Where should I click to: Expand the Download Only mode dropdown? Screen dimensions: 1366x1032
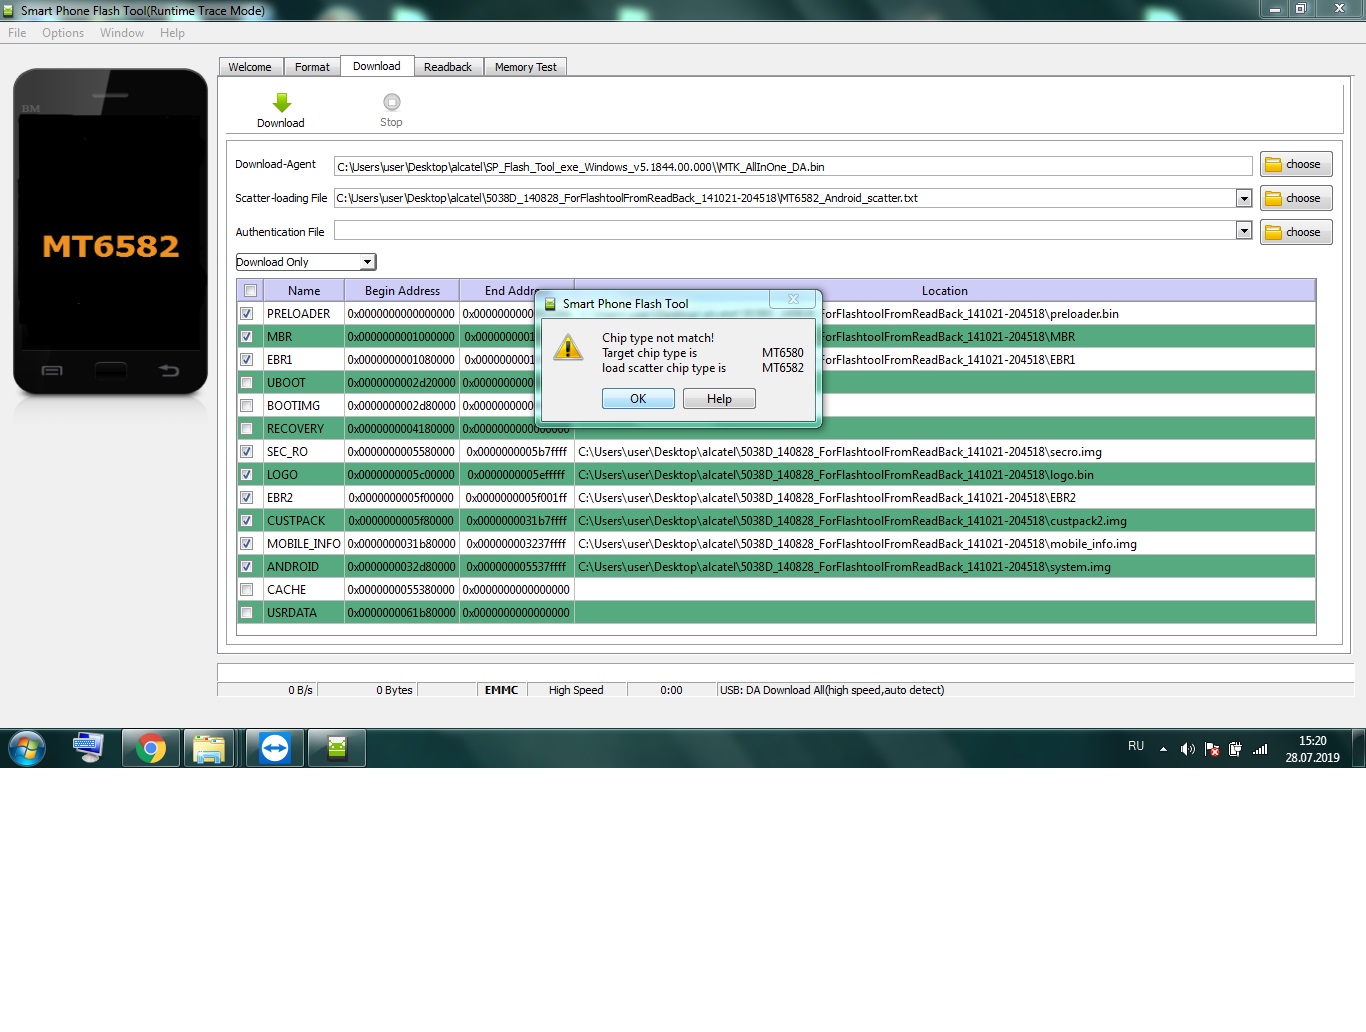367,262
